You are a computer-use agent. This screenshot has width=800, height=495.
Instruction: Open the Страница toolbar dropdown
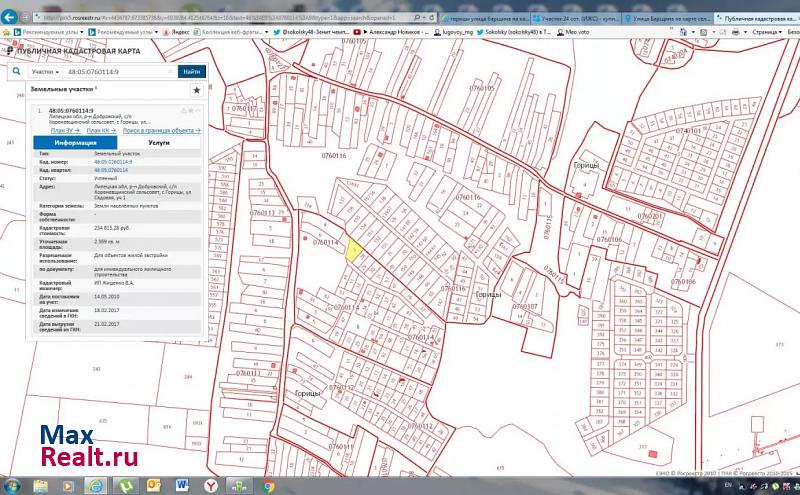pos(766,32)
